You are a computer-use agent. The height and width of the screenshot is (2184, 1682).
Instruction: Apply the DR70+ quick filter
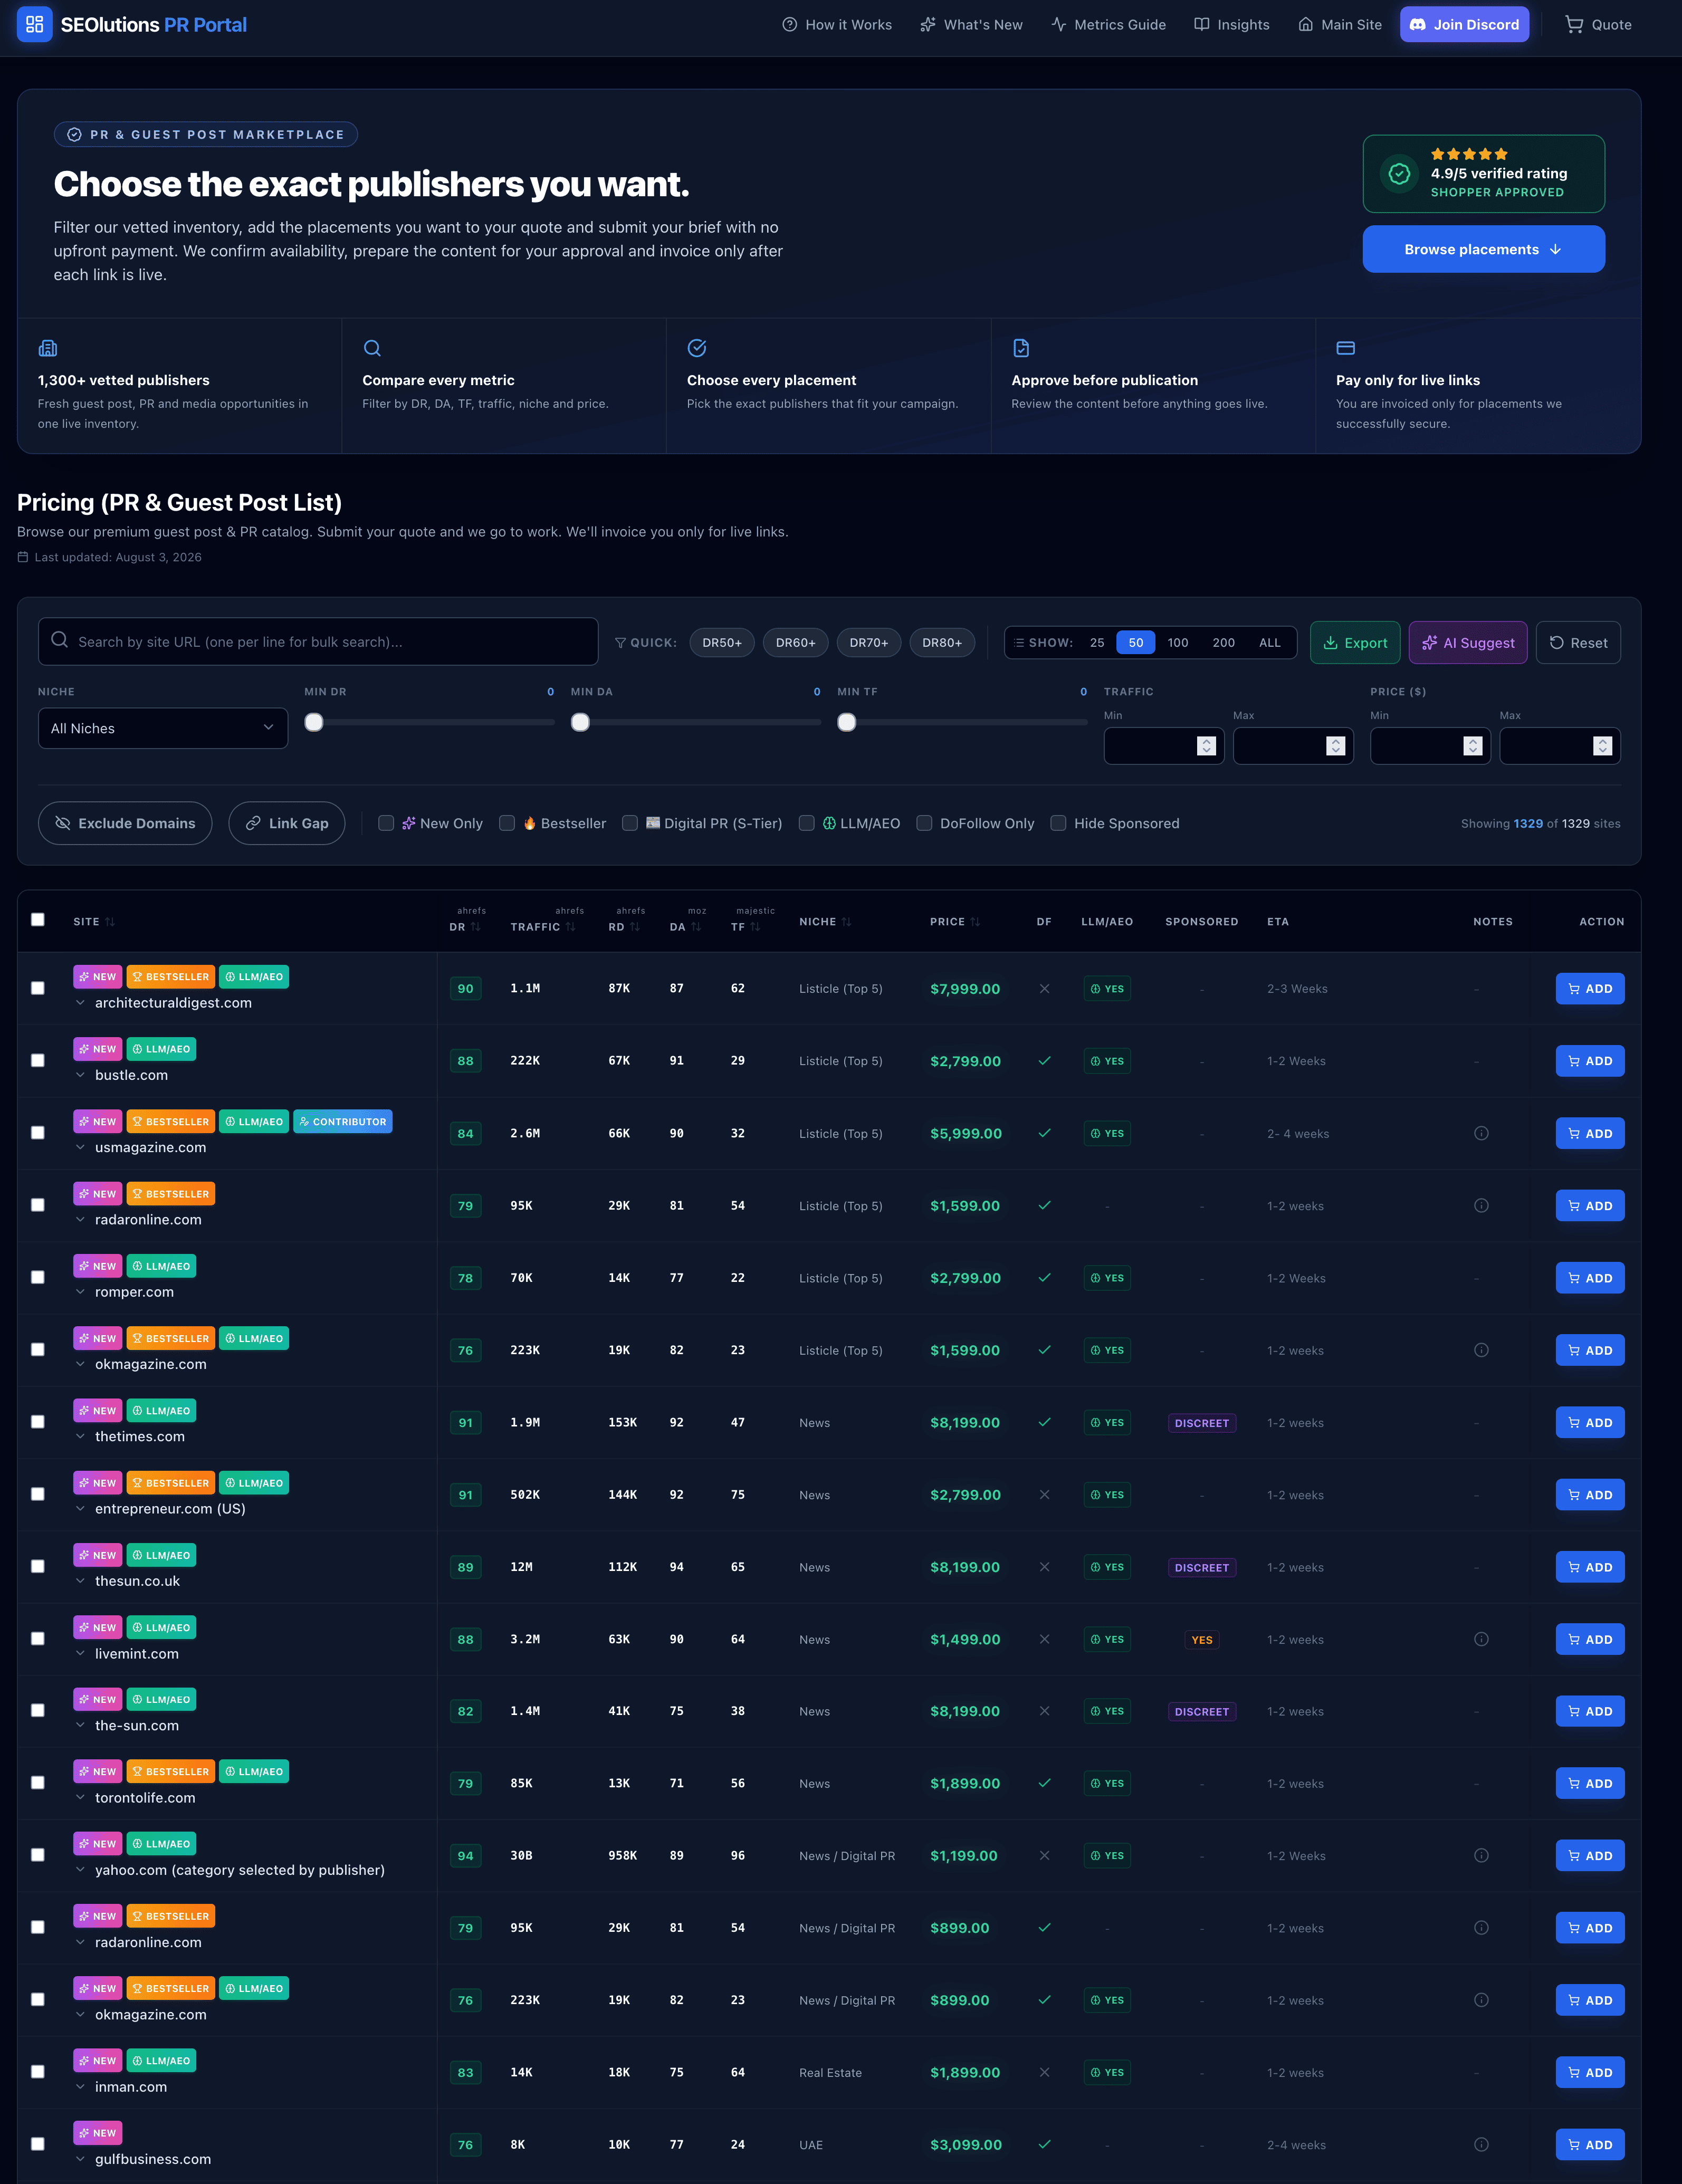pyautogui.click(x=869, y=642)
